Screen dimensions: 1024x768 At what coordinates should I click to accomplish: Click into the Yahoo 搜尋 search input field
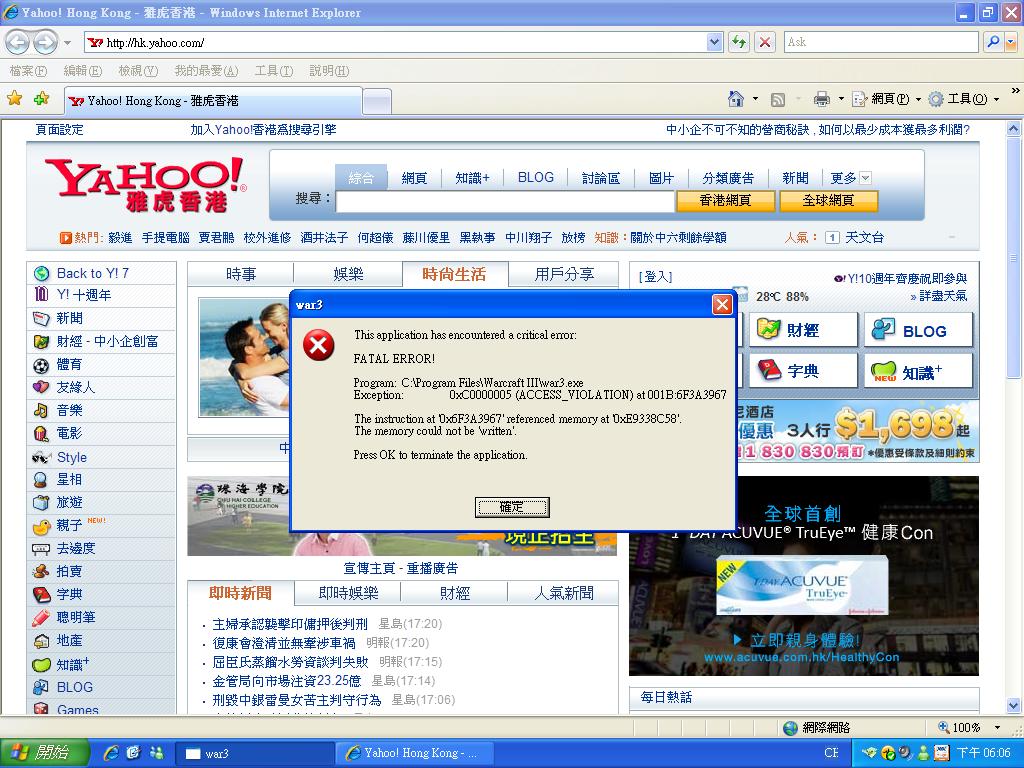coord(505,201)
